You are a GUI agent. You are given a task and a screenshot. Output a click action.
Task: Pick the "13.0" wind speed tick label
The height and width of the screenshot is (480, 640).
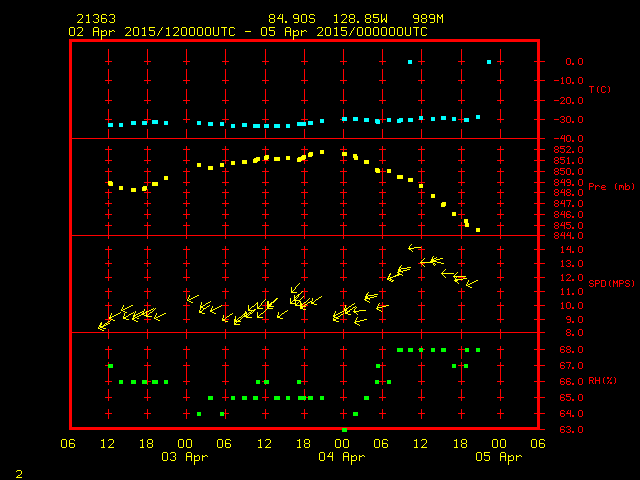click(x=571, y=264)
